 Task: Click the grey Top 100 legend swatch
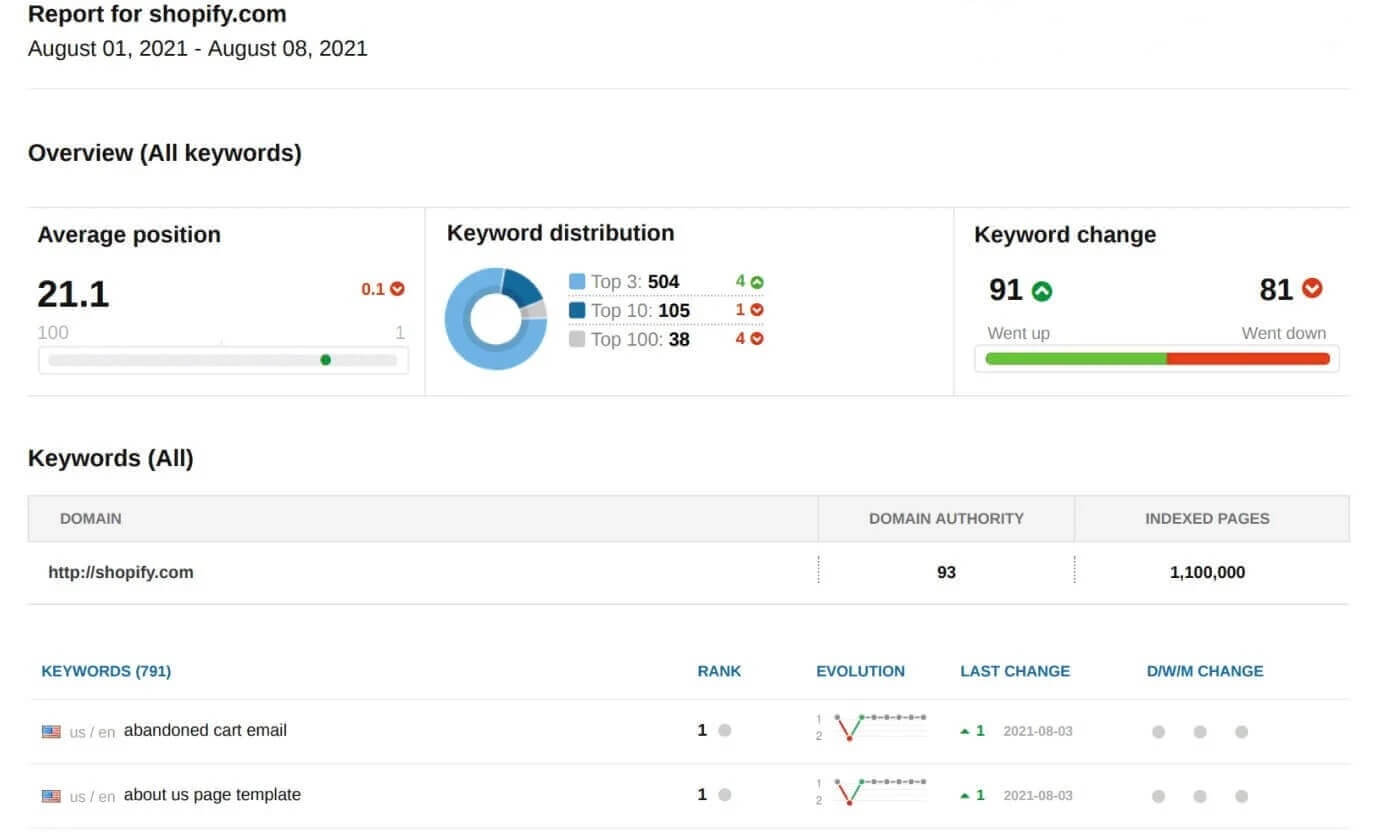click(x=577, y=339)
